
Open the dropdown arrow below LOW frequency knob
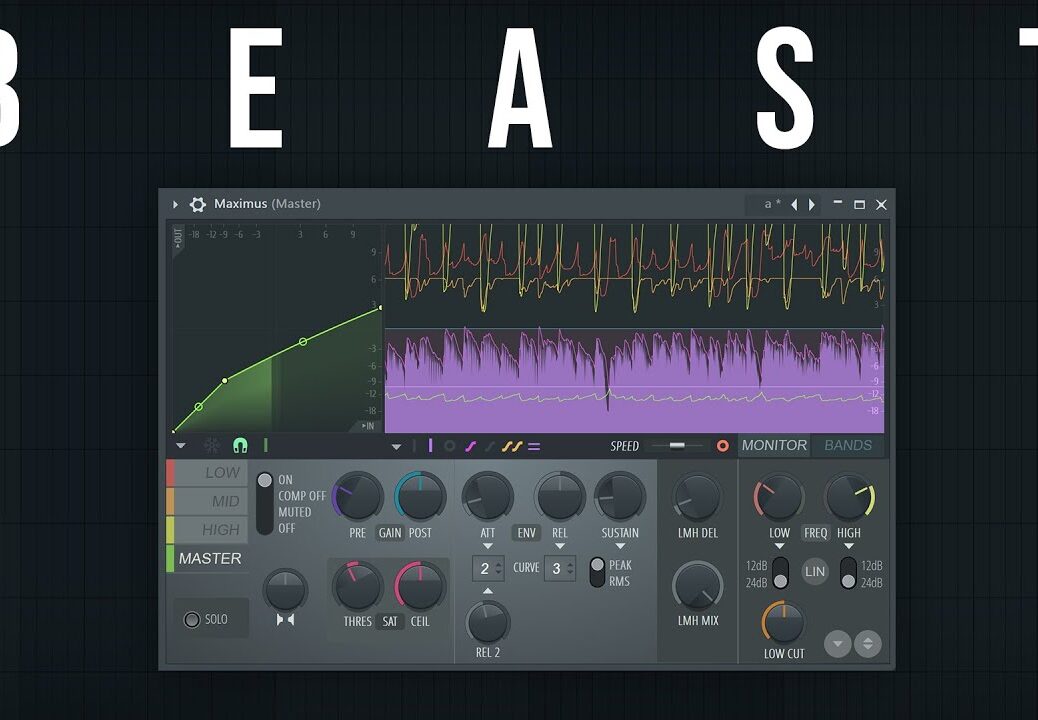[779, 547]
